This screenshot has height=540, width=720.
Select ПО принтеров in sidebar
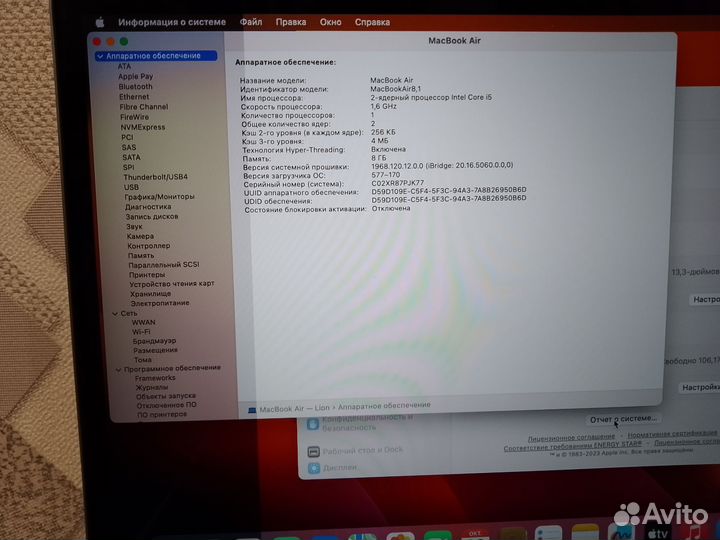(162, 414)
